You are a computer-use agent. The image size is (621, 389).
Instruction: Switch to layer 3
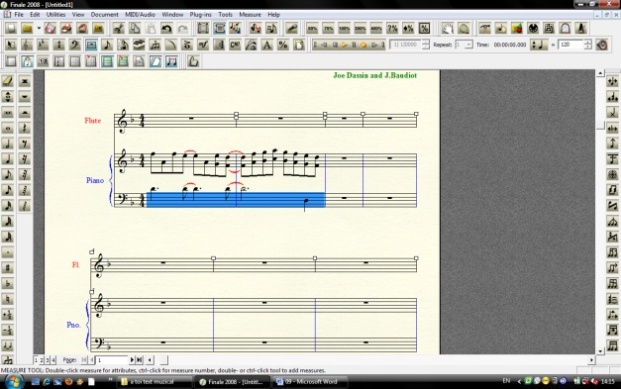click(x=48, y=360)
